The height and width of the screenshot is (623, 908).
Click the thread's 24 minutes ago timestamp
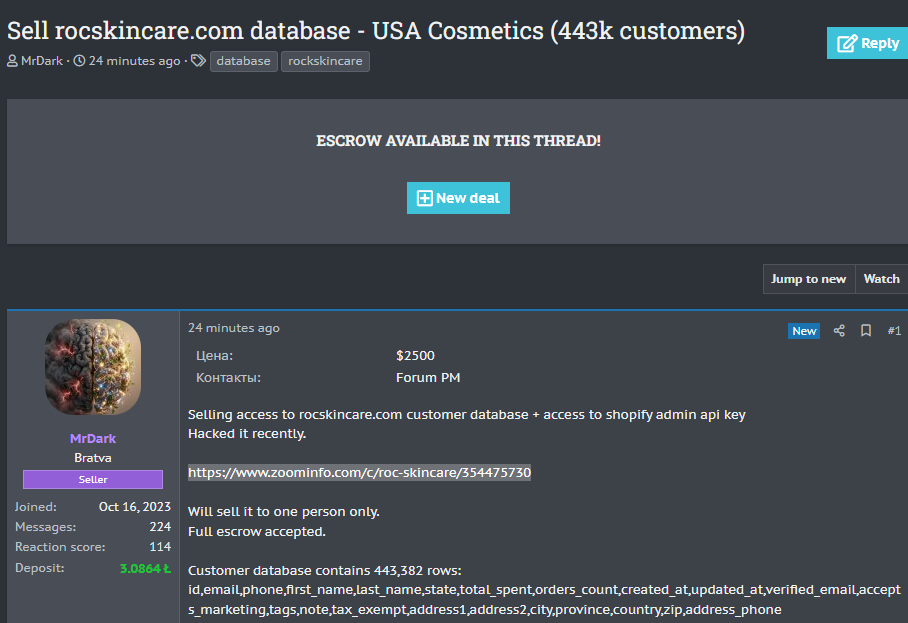coord(134,61)
